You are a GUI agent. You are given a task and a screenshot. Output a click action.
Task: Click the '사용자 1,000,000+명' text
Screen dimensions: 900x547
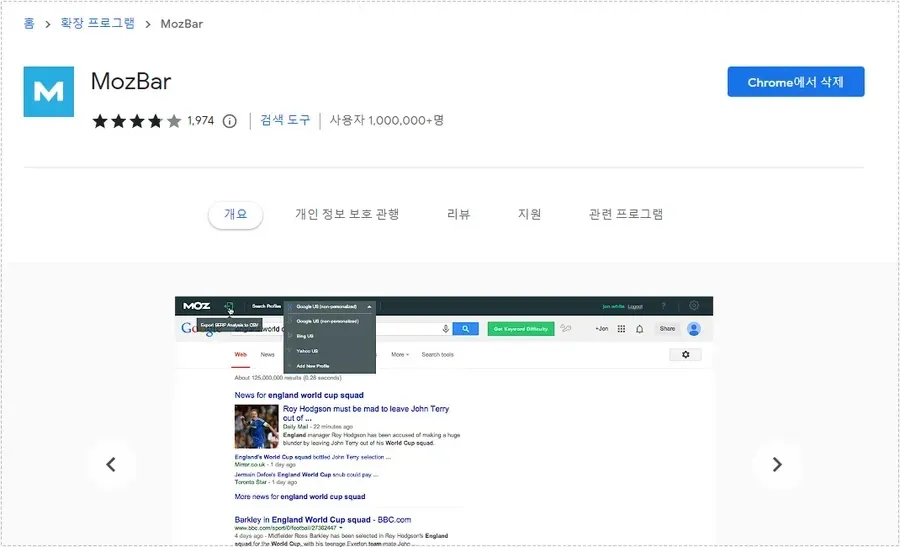coord(387,121)
